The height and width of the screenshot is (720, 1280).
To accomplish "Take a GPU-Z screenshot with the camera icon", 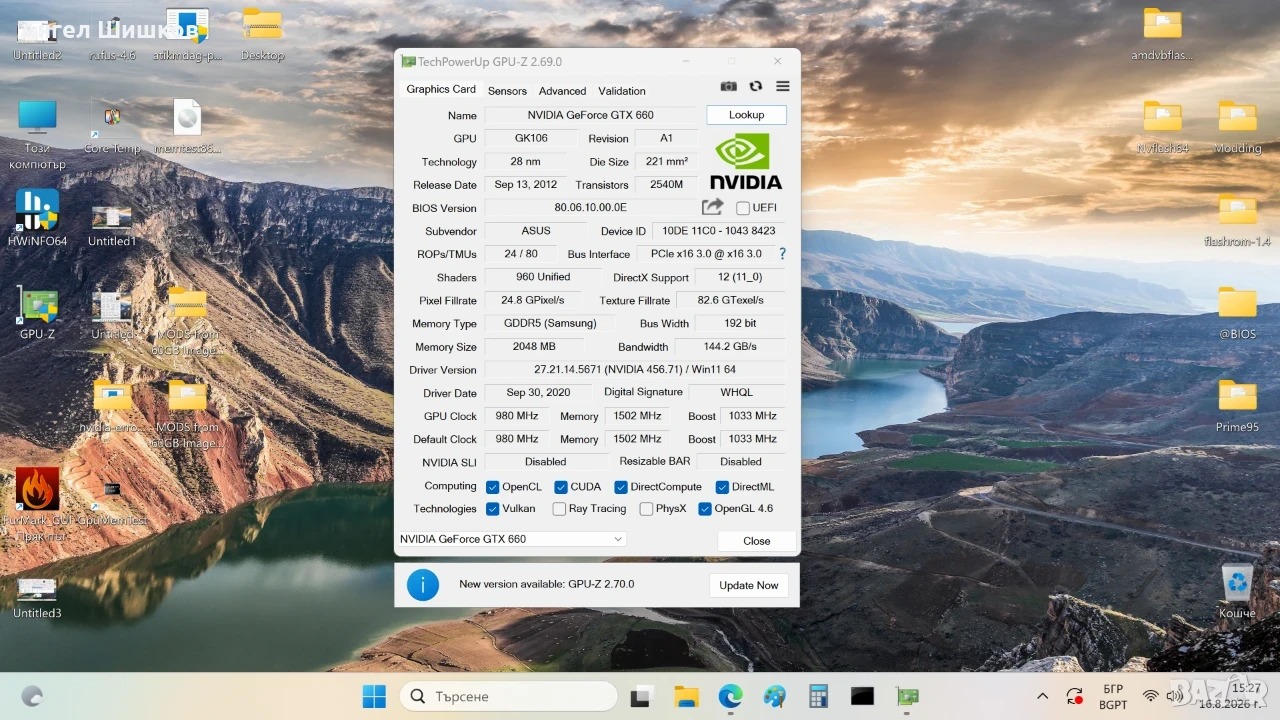I will tap(729, 87).
